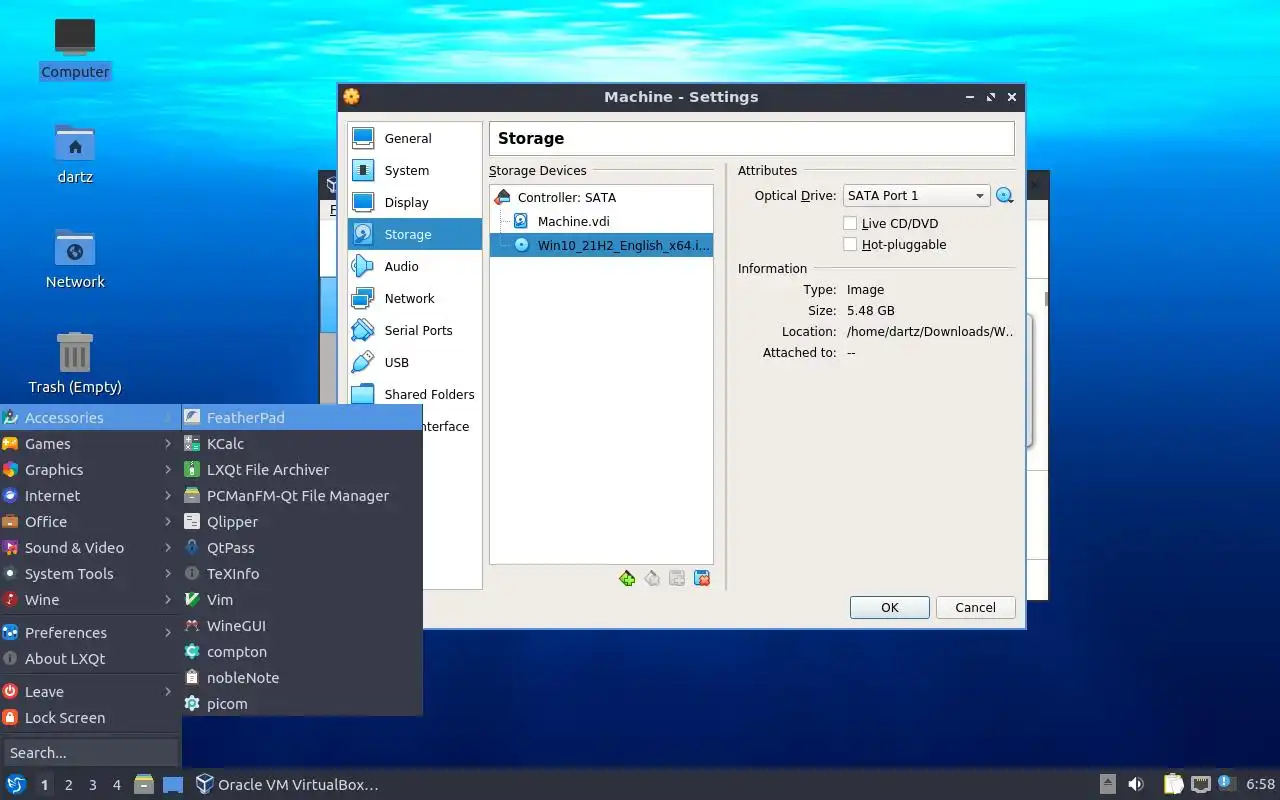This screenshot has width=1280, height=800.
Task: Expand the Office submenu
Action: (x=90, y=521)
